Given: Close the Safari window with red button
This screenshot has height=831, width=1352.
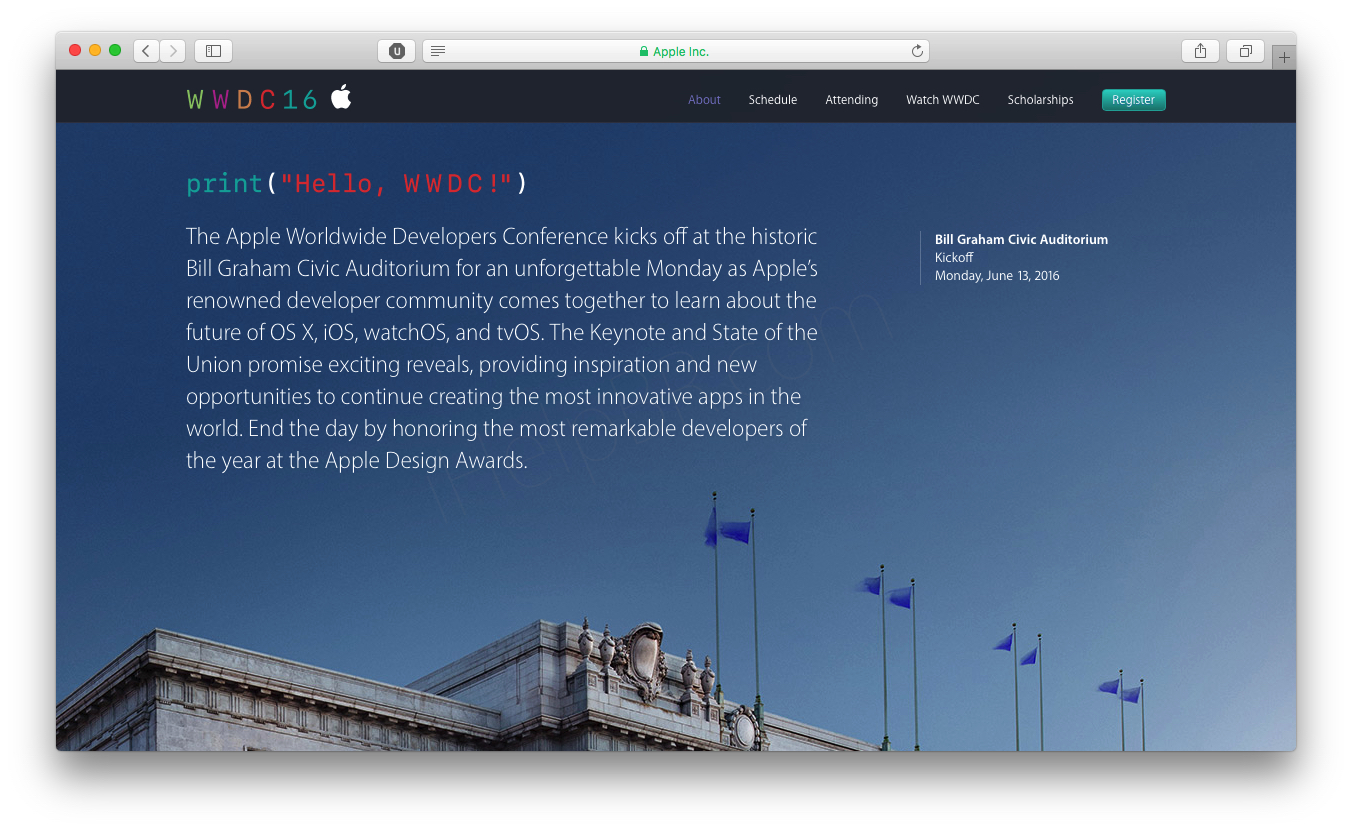Looking at the screenshot, I should point(75,50).
